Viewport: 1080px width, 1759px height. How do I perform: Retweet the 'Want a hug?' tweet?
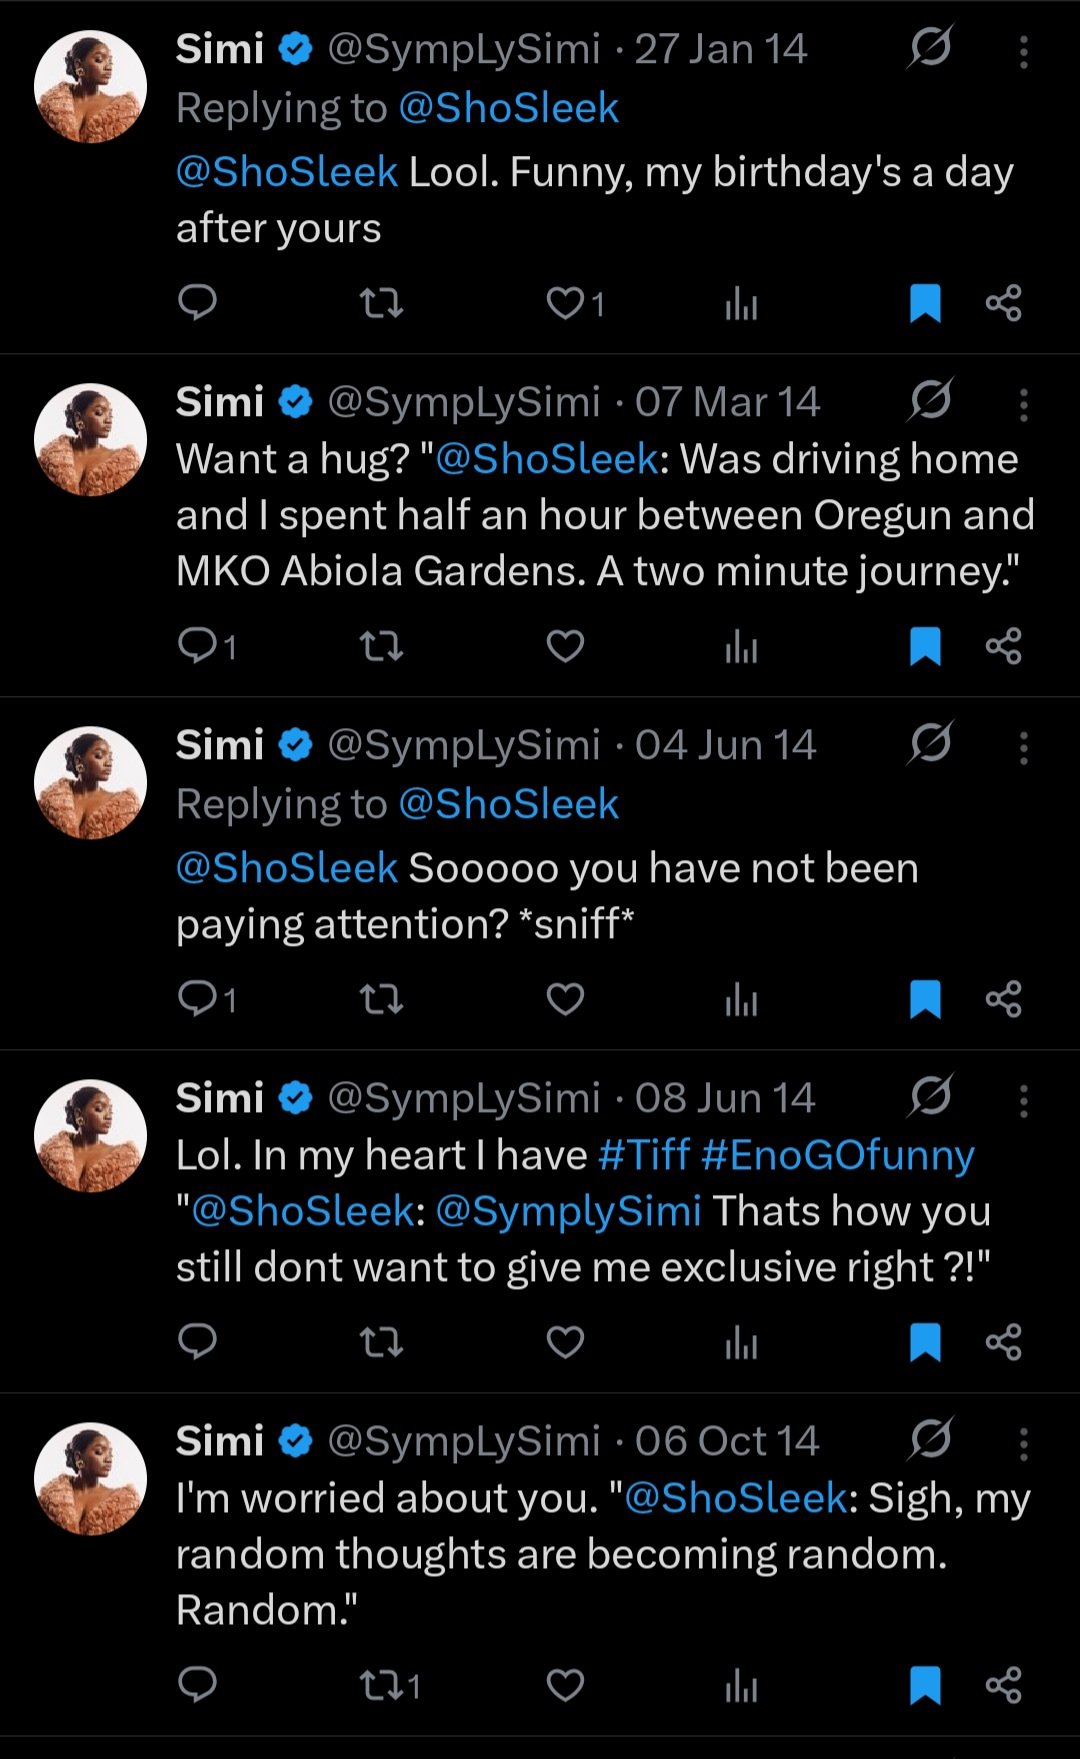click(381, 646)
